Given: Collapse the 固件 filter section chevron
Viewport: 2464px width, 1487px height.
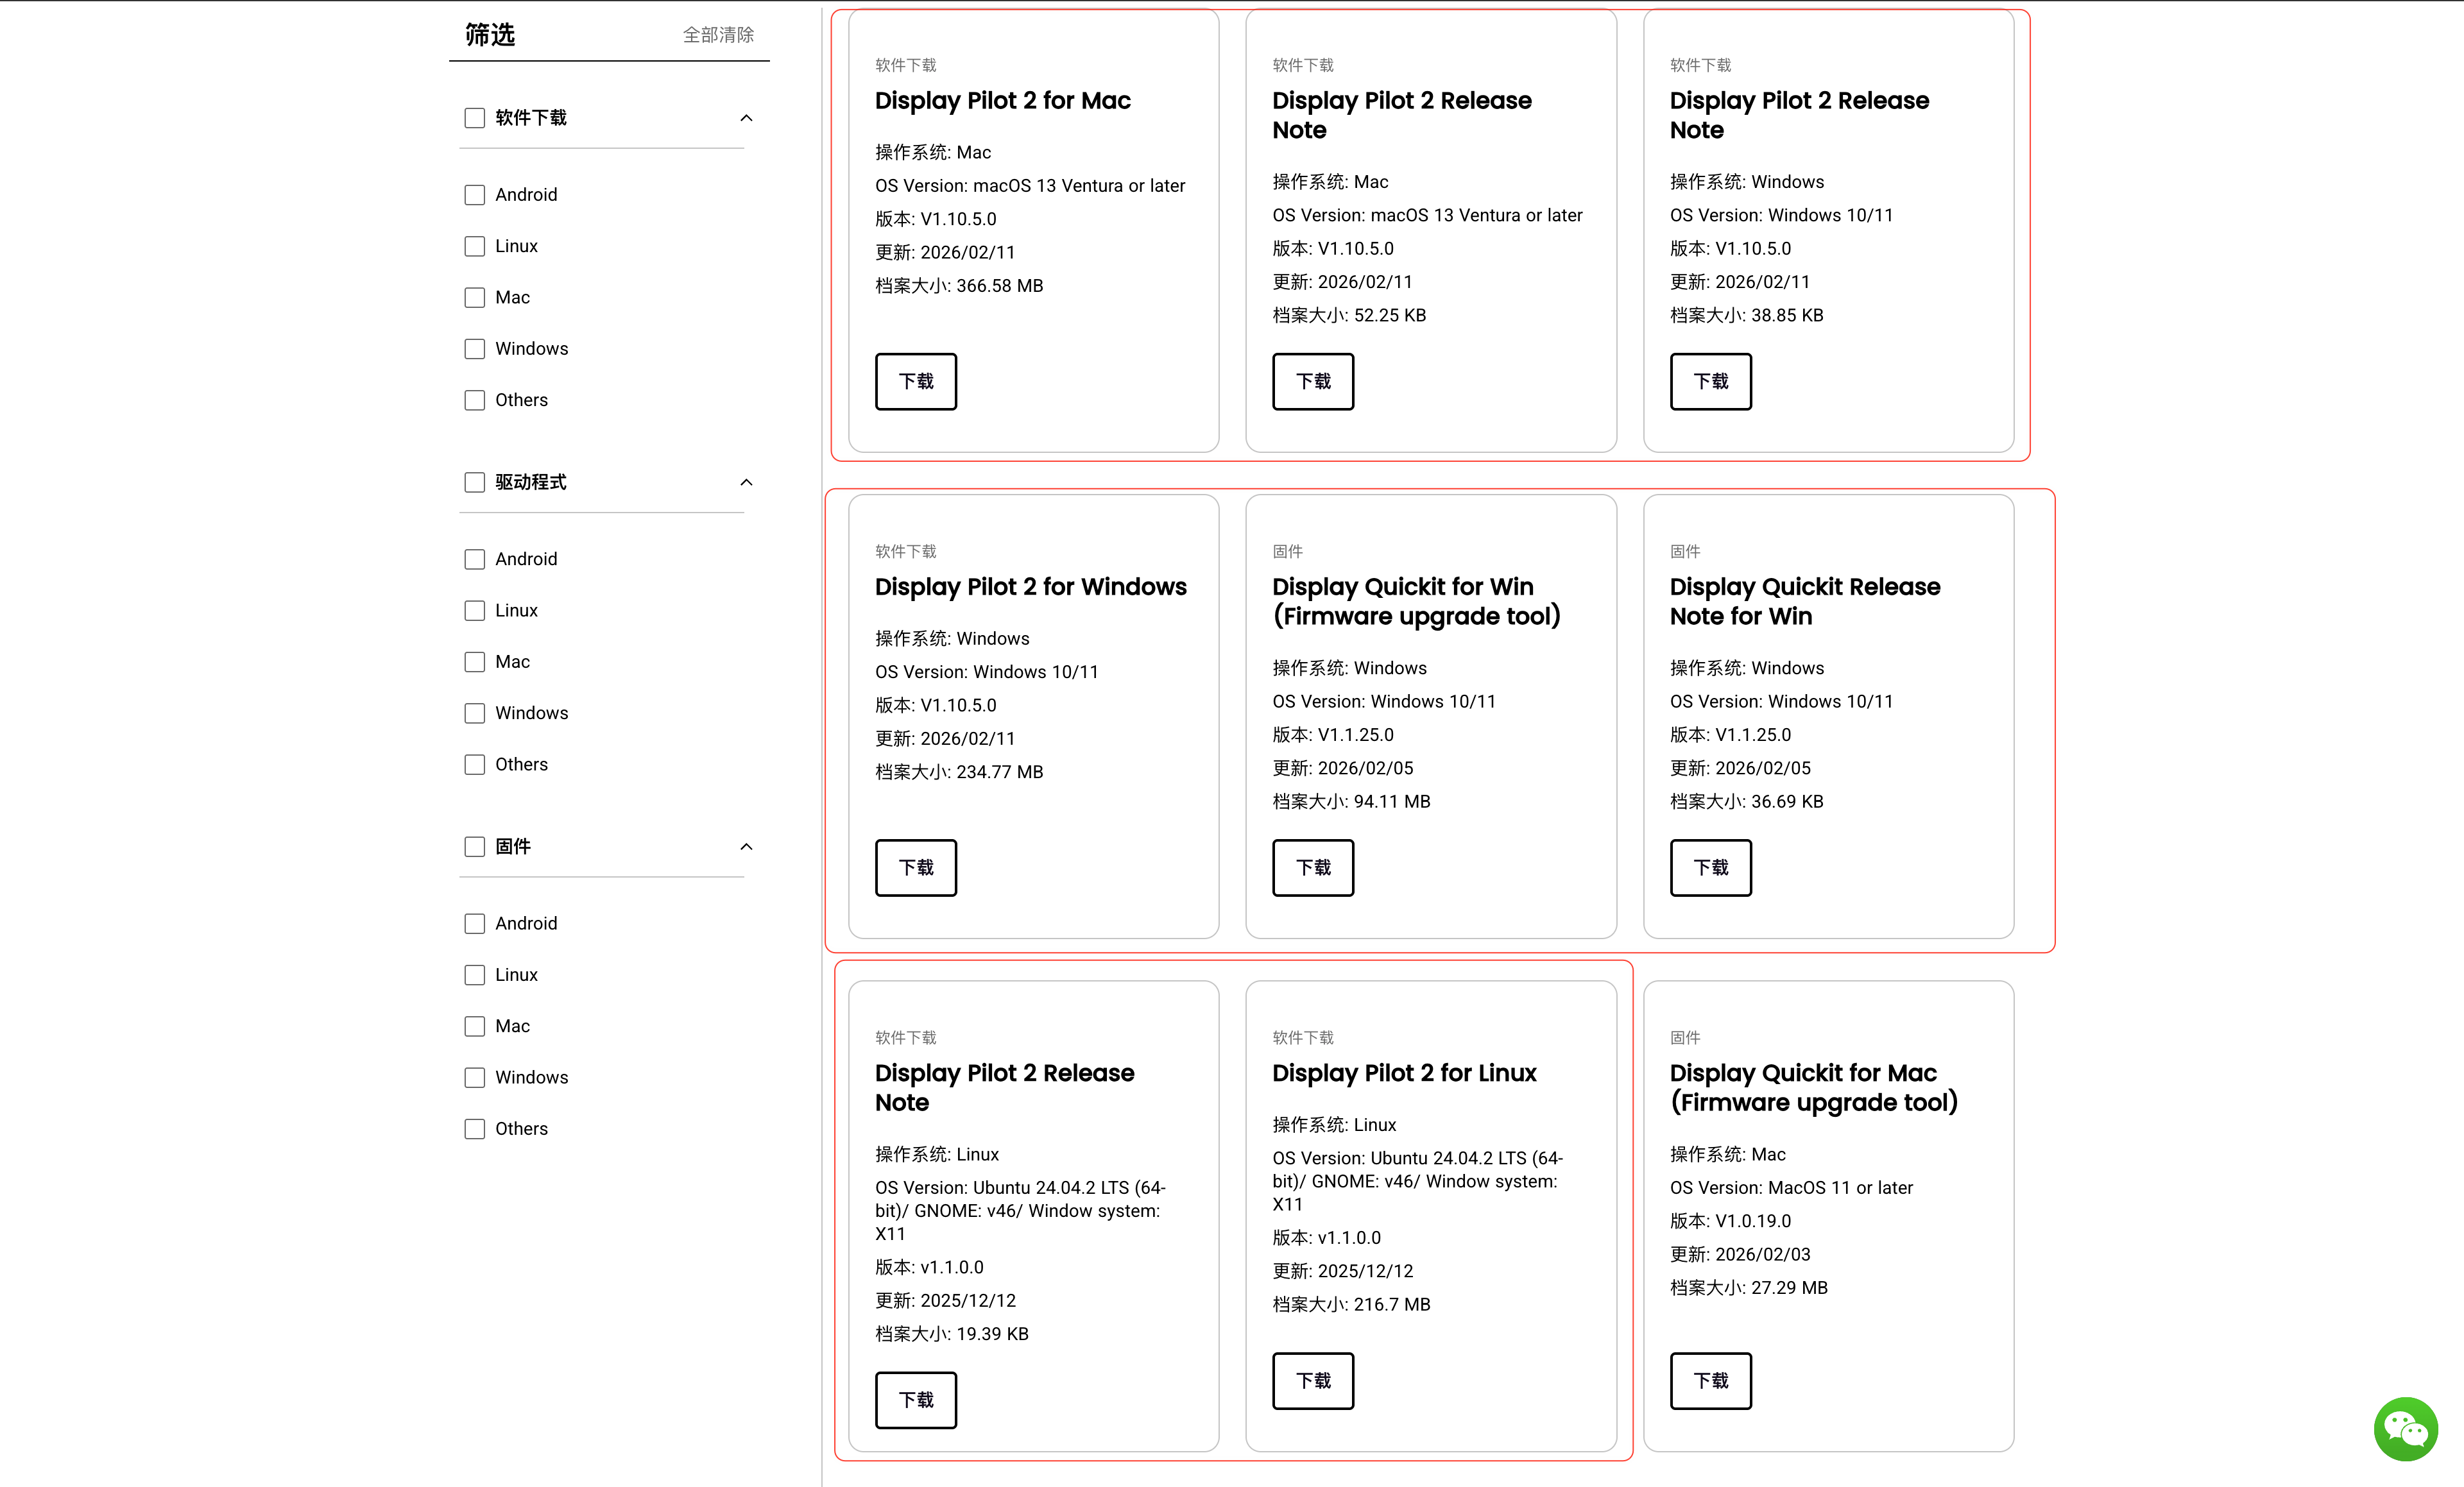Looking at the screenshot, I should click(746, 847).
